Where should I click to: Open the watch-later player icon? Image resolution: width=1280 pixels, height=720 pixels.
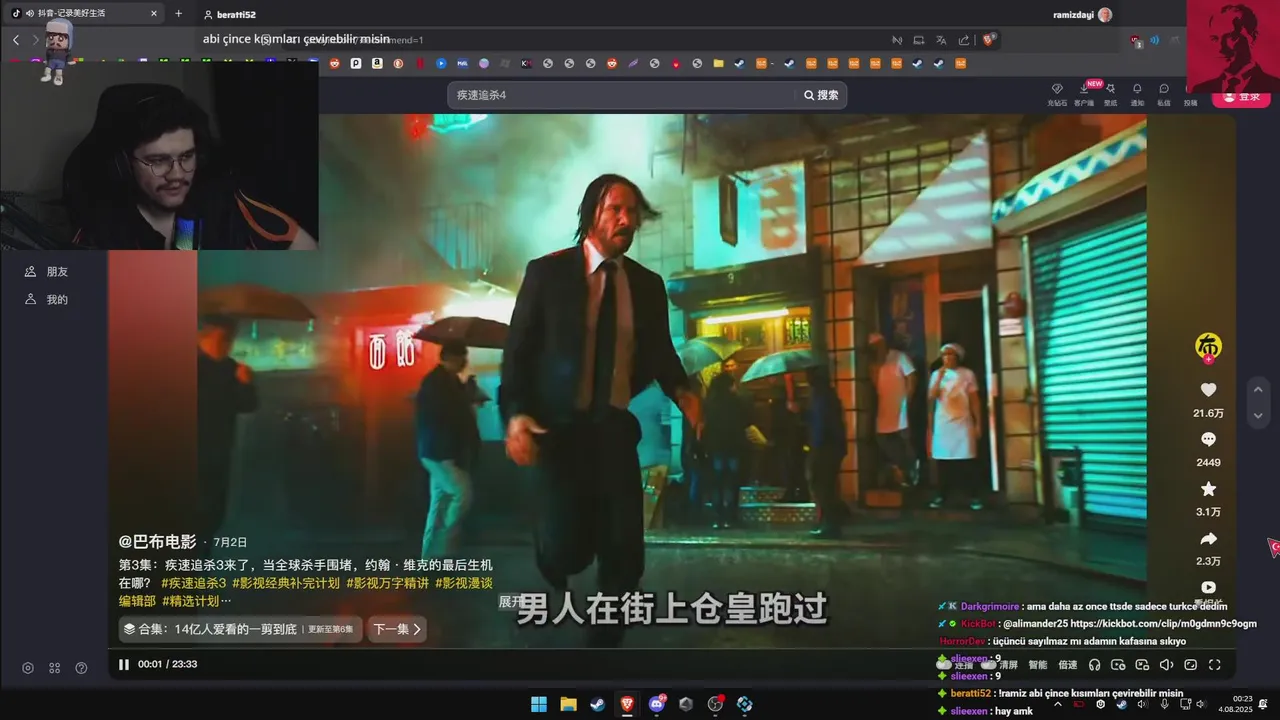coord(1118,665)
